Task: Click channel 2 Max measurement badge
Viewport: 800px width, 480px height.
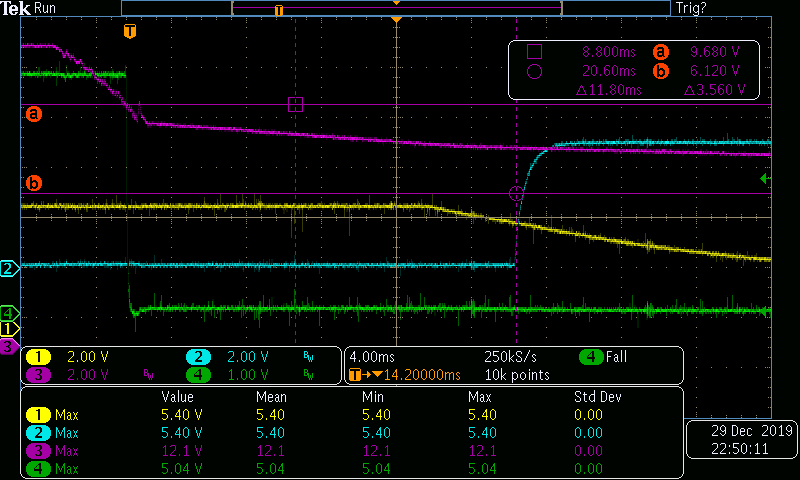Action: click(38, 433)
